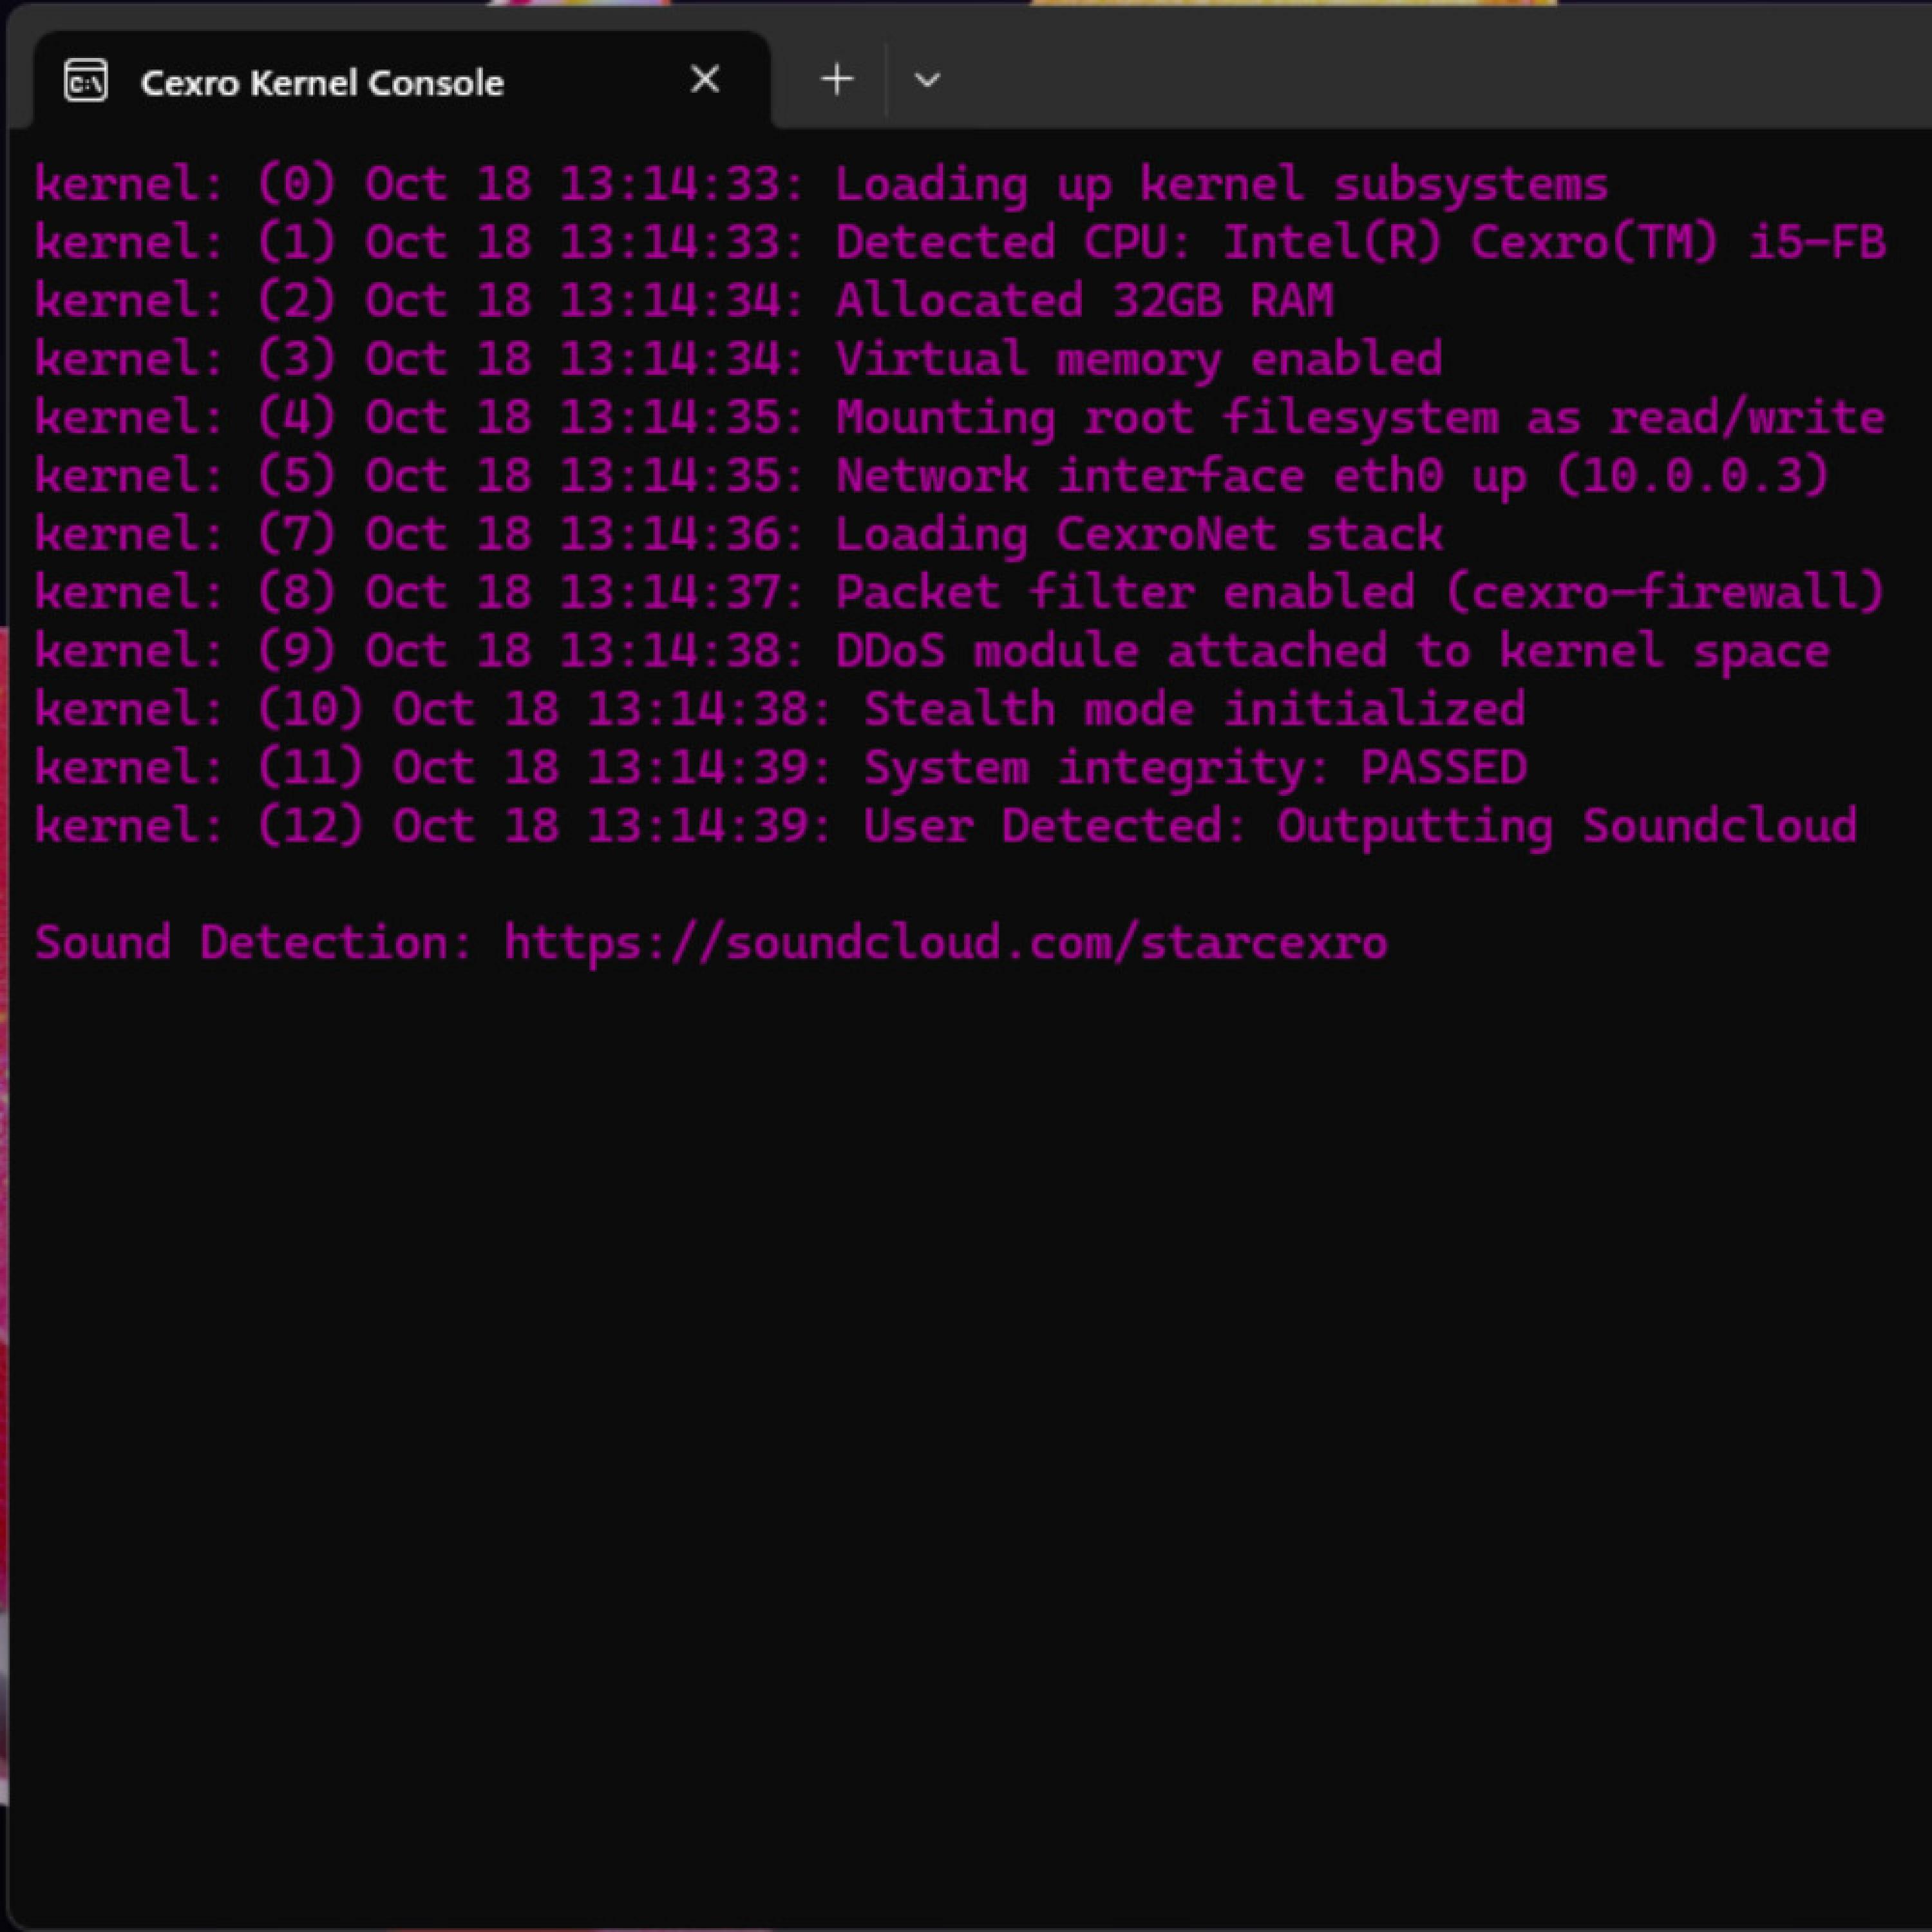Click the 'Allocated 32GB RAM' log line

(x=1083, y=301)
